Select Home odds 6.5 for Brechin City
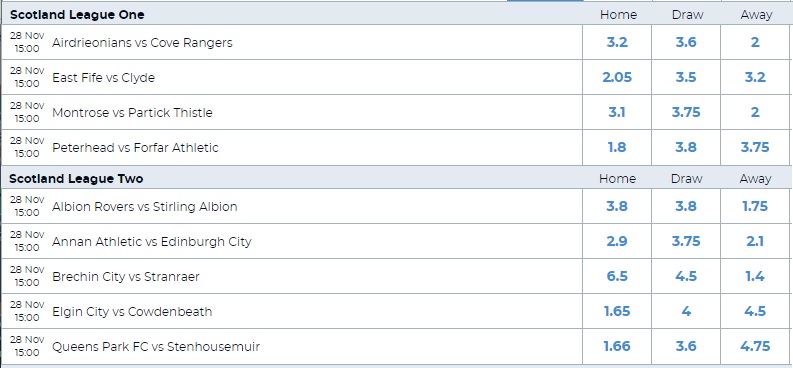Screen dimensions: 793x368 click(616, 276)
